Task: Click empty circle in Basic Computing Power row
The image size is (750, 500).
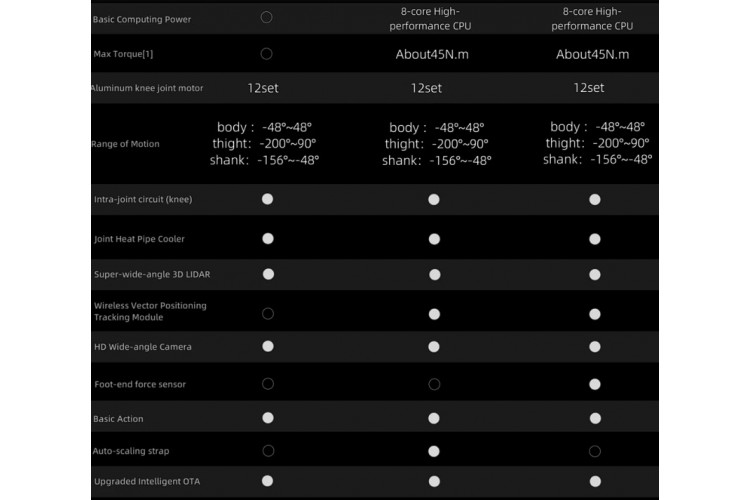Action: coord(266,17)
